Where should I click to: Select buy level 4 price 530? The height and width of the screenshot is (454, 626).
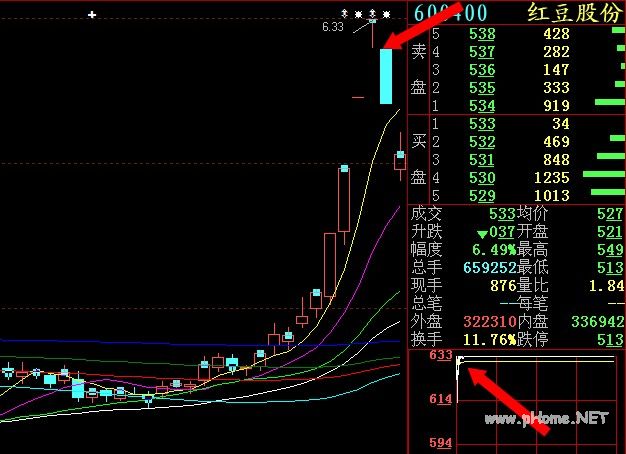[482, 178]
